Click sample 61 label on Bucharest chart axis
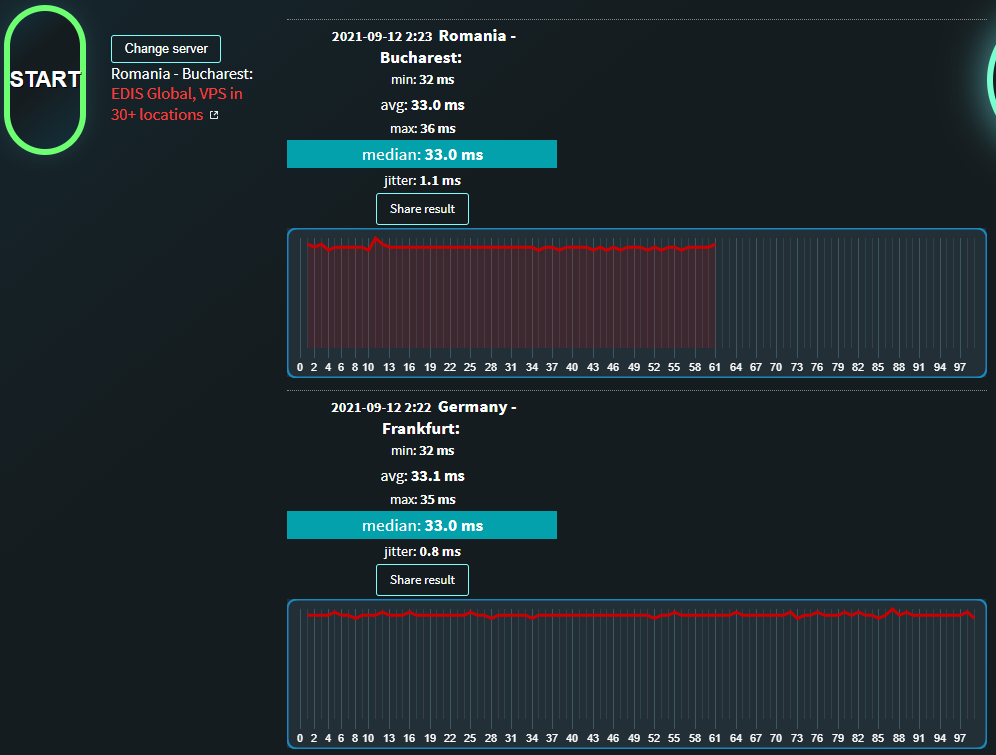The height and width of the screenshot is (755, 996). pos(715,367)
